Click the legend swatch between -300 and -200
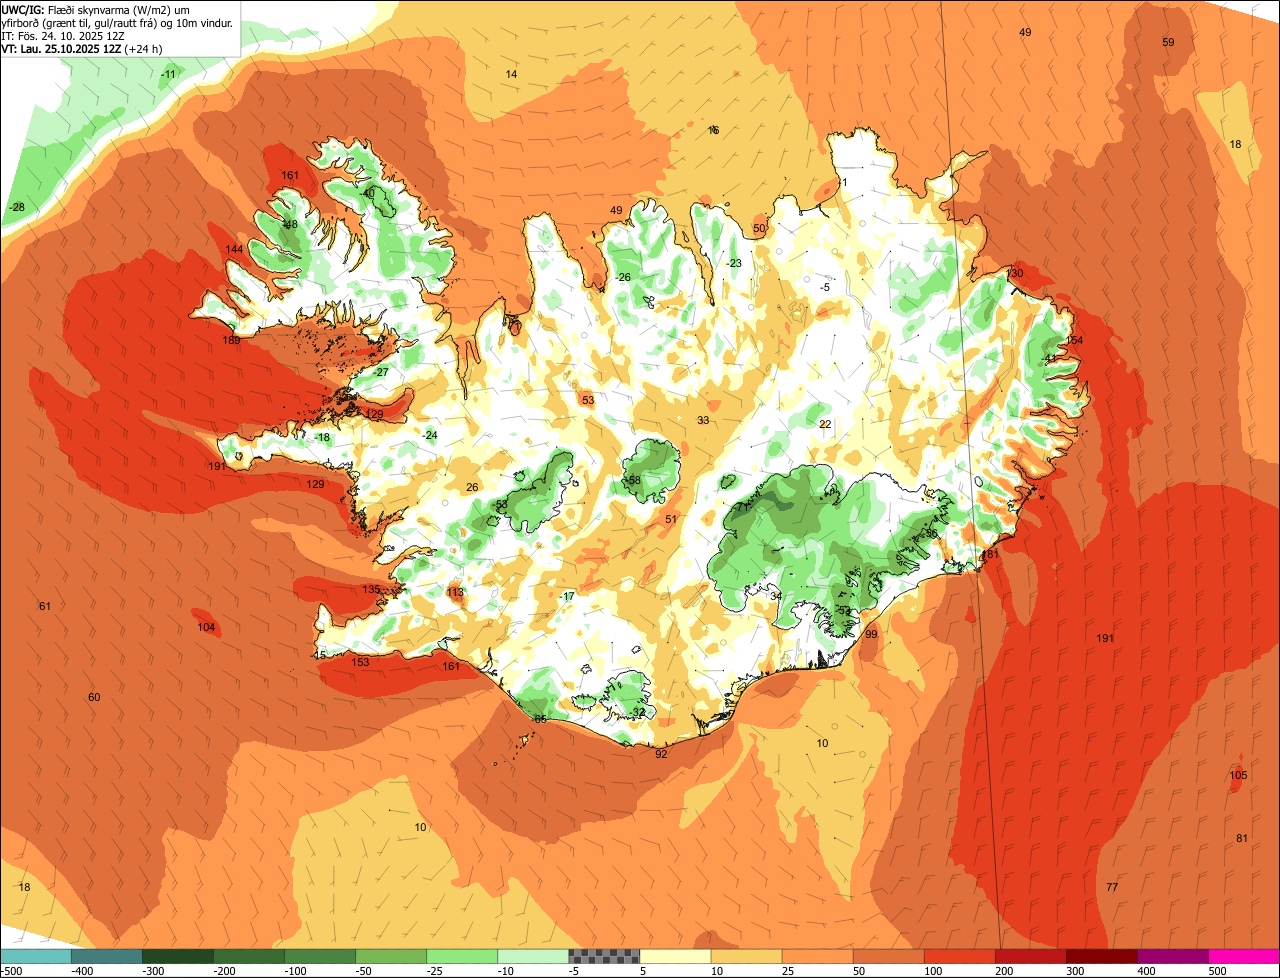The image size is (1280, 978). [x=178, y=956]
